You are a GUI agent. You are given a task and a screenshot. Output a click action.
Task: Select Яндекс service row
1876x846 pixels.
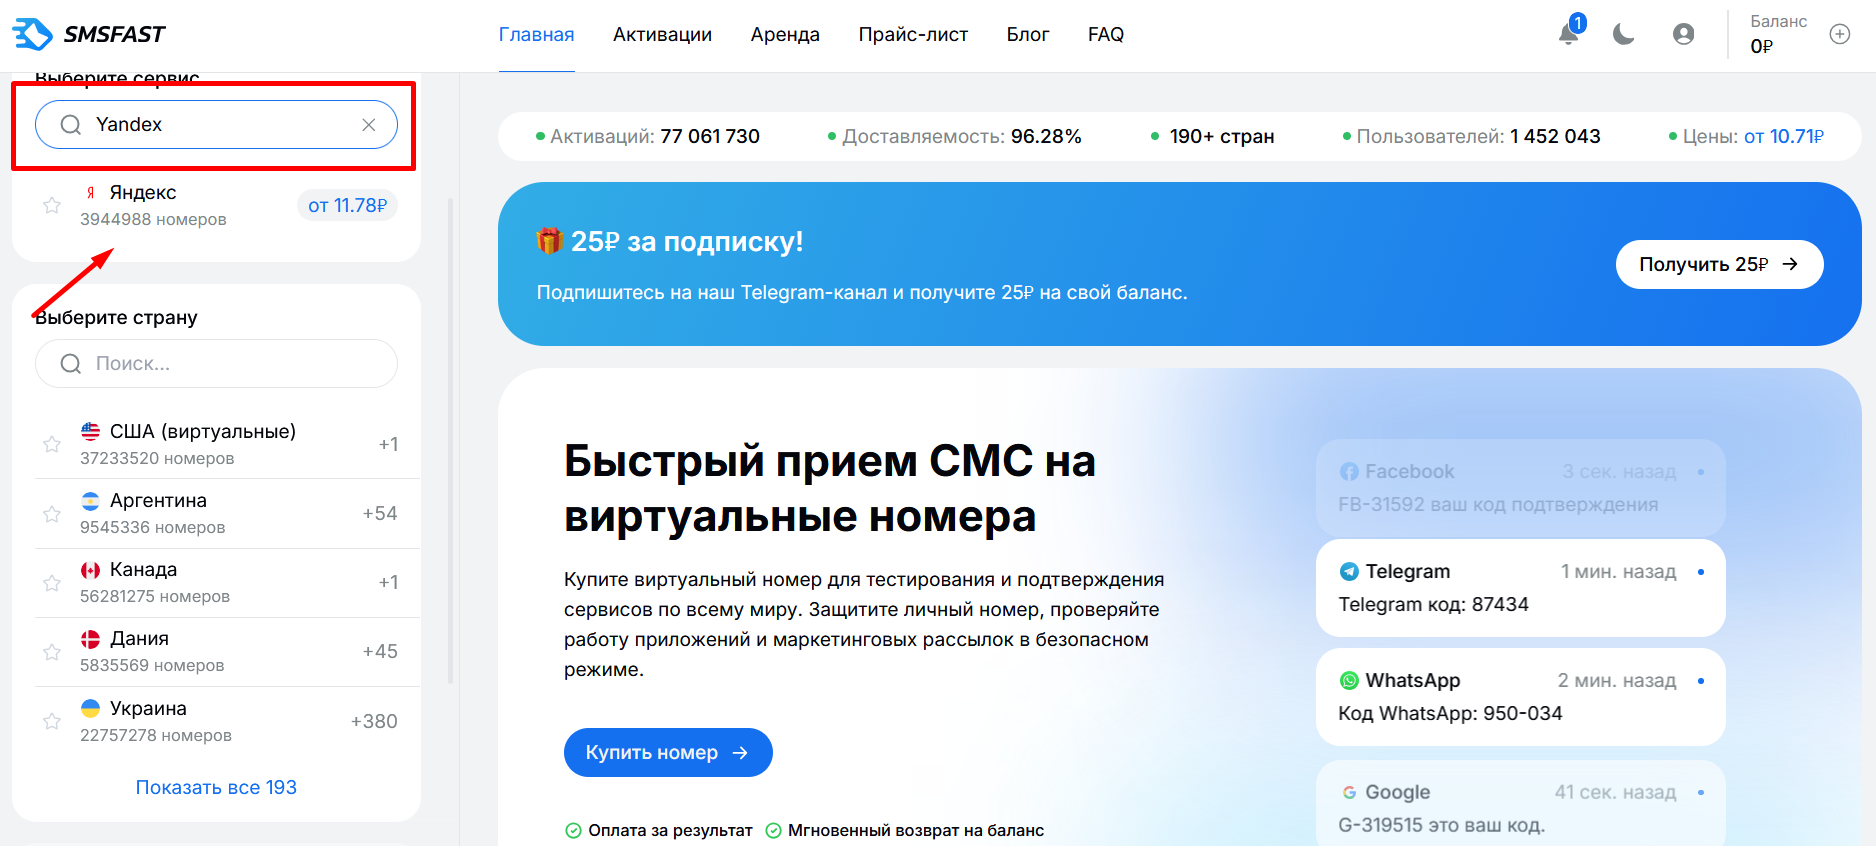(216, 205)
